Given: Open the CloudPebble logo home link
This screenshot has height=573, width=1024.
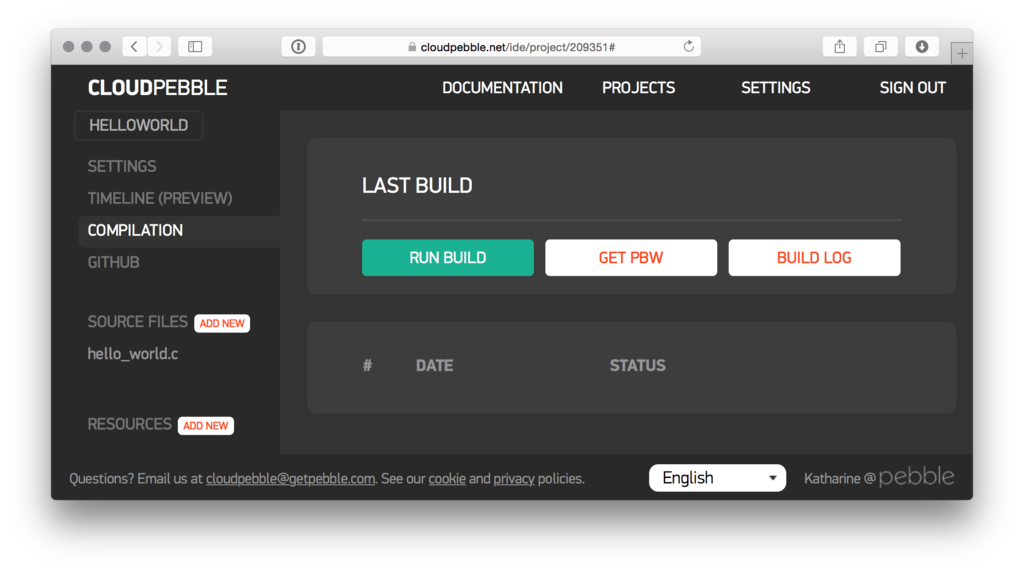Looking at the screenshot, I should pyautogui.click(x=157, y=88).
